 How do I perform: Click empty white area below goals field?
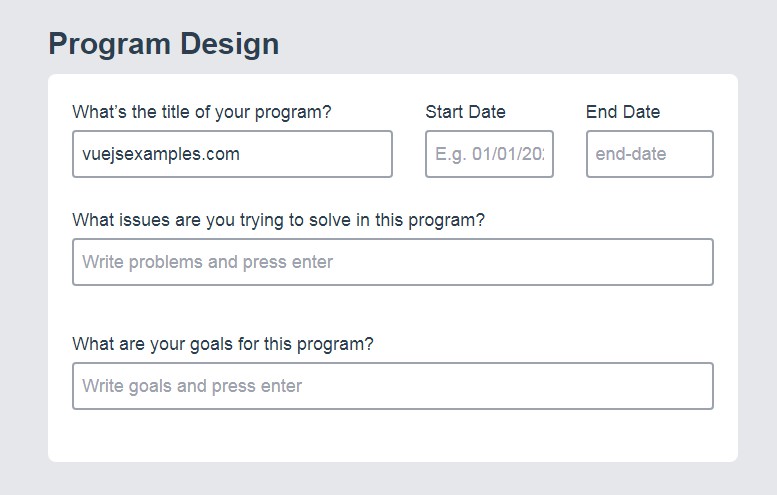click(x=392, y=436)
